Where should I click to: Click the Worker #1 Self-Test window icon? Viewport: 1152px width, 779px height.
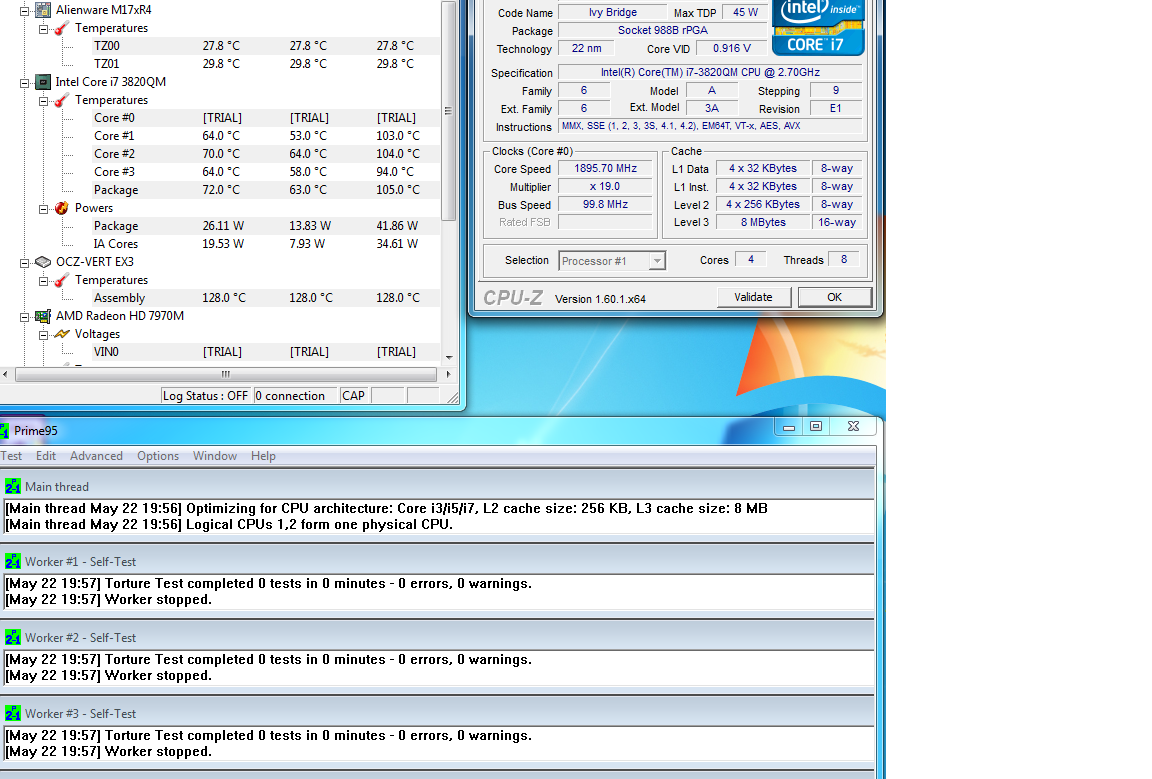(x=12, y=561)
